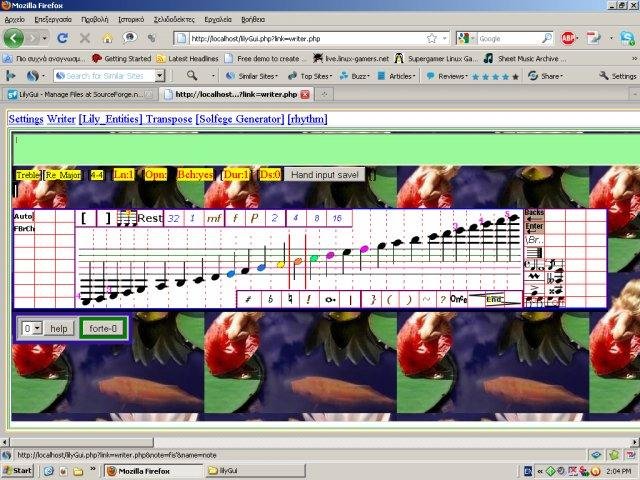Click the Enter arrow button
640x480 pixels.
(x=534, y=228)
